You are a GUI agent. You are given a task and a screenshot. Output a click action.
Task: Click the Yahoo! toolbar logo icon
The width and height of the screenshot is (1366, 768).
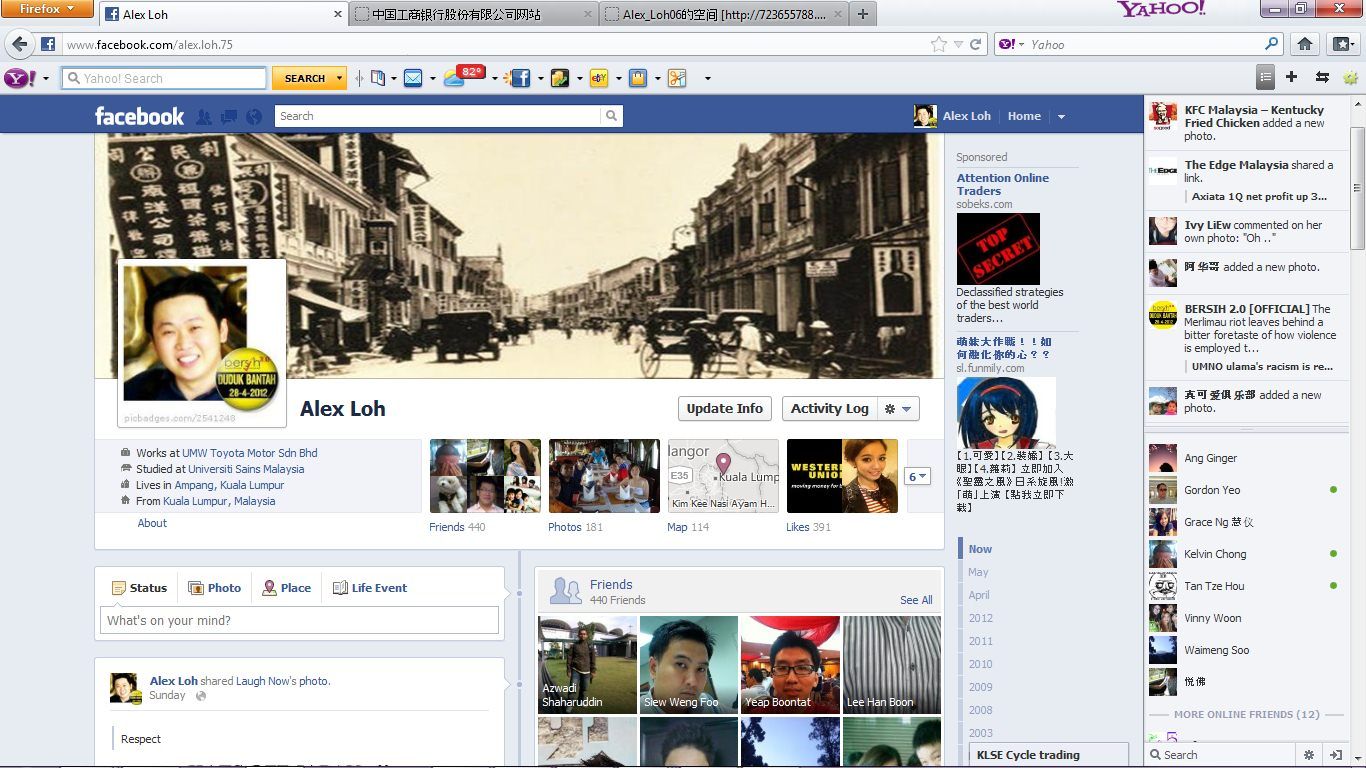tap(20, 78)
